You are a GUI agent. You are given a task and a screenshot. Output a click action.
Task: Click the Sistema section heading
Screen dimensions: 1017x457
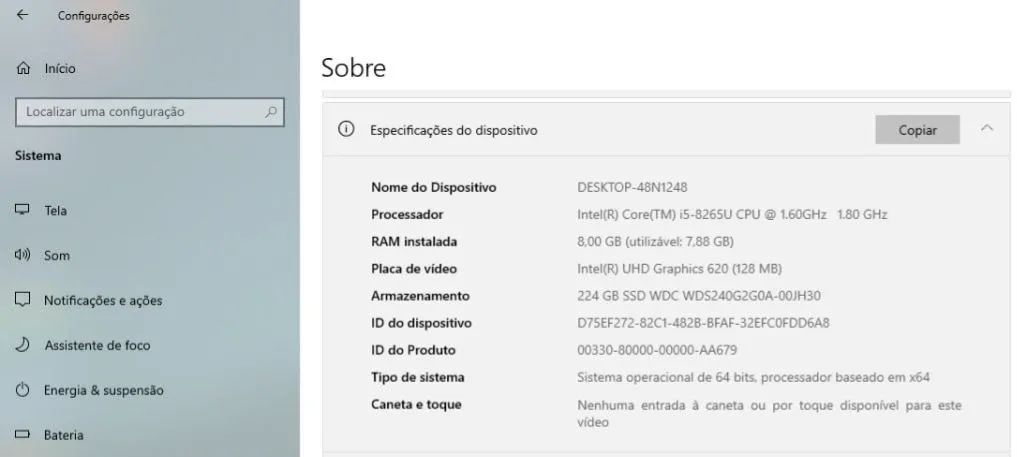click(x=38, y=156)
